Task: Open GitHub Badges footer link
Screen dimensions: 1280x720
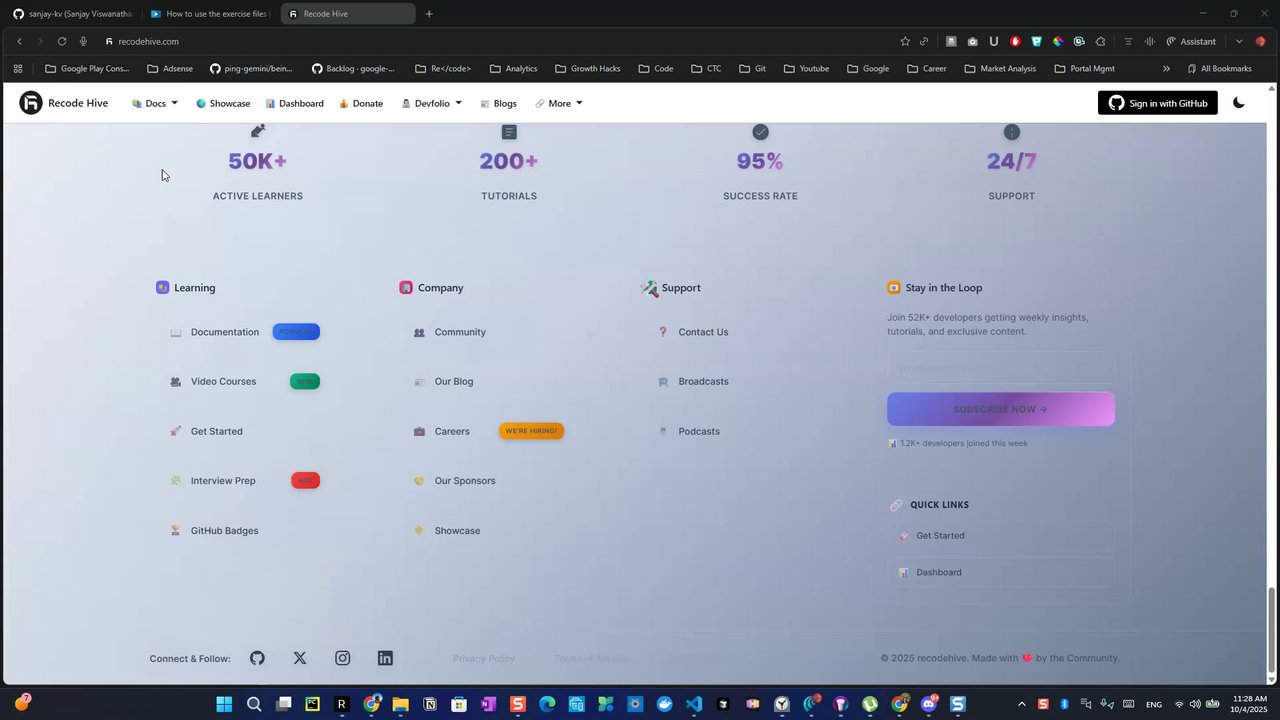Action: (x=225, y=531)
